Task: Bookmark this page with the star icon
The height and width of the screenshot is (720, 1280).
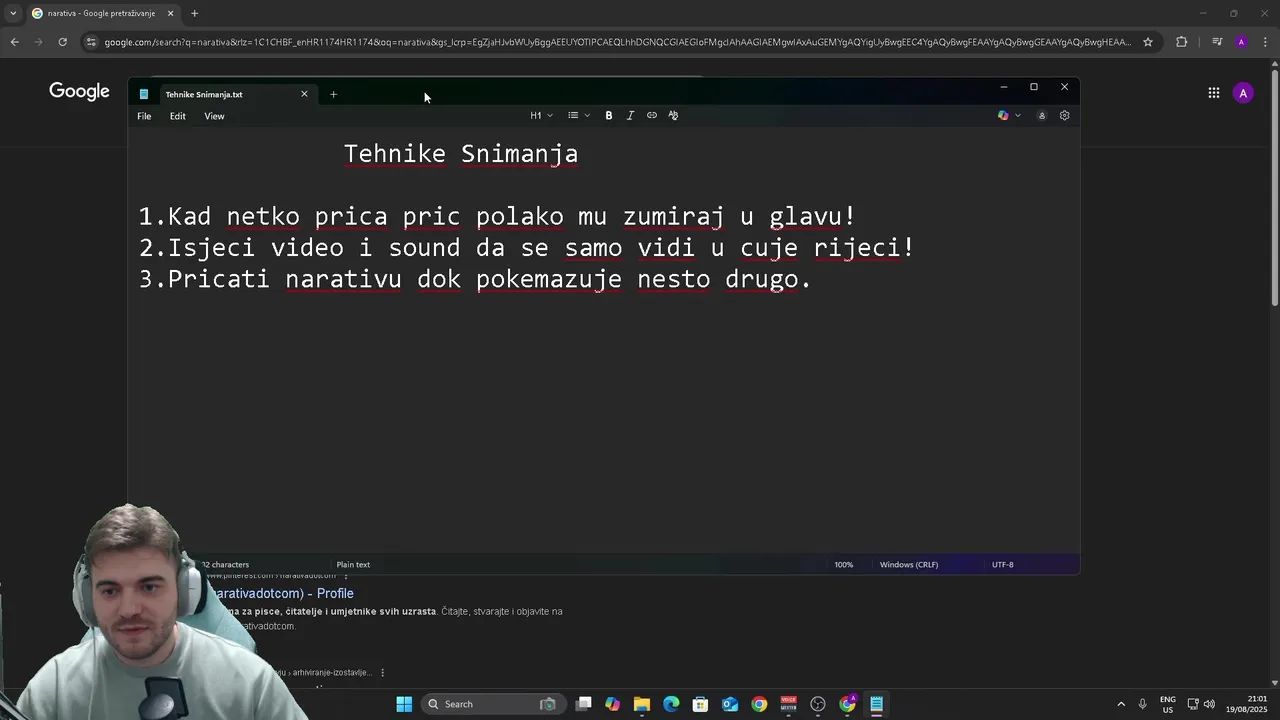Action: tap(1148, 42)
